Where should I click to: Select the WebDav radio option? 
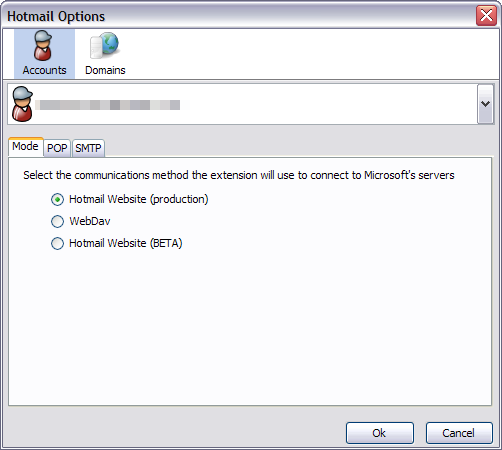pyautogui.click(x=57, y=221)
